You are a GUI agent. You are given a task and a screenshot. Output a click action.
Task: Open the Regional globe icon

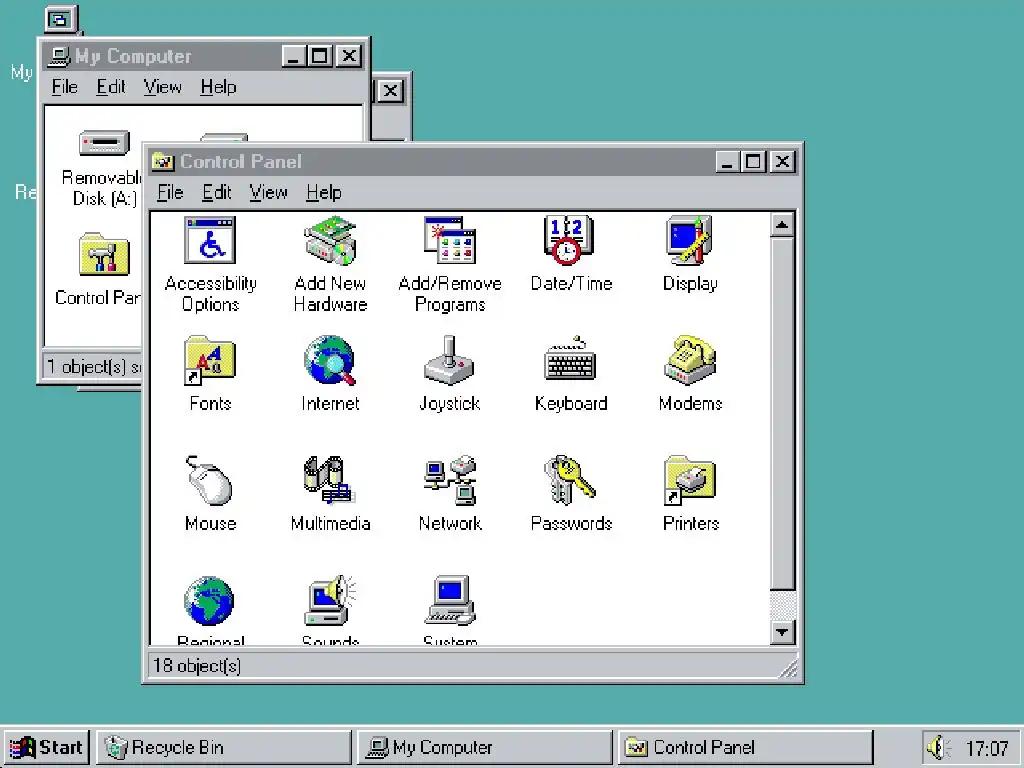pos(209,600)
